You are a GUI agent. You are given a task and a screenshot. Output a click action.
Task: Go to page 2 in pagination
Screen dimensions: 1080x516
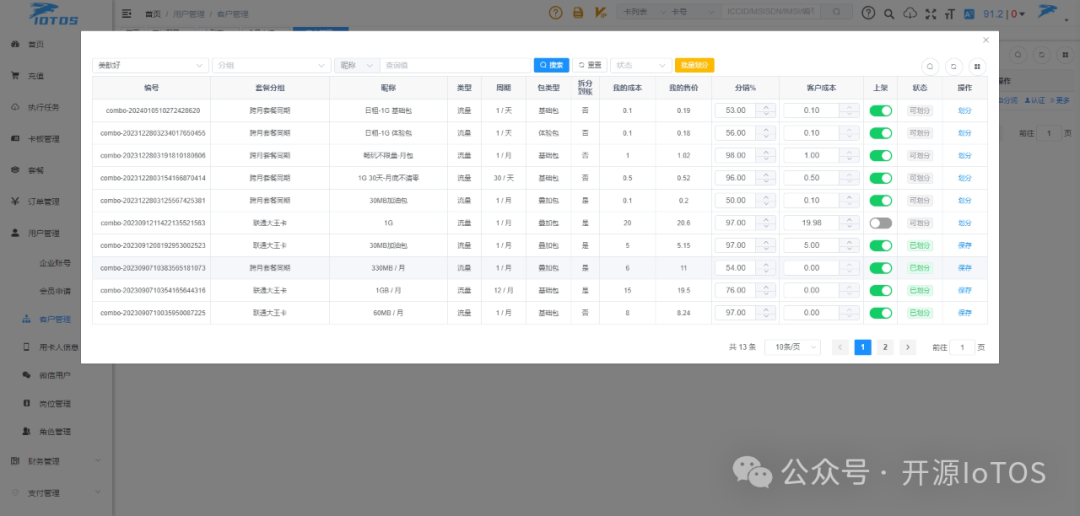885,347
